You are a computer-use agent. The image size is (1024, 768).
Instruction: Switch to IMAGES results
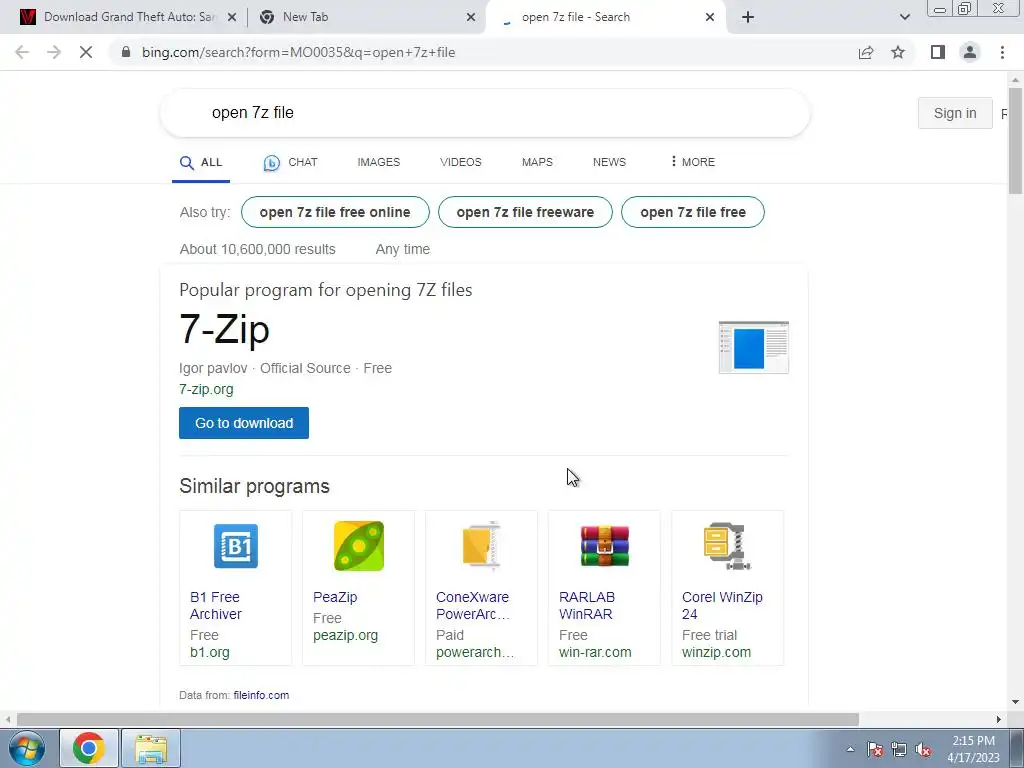coord(379,162)
